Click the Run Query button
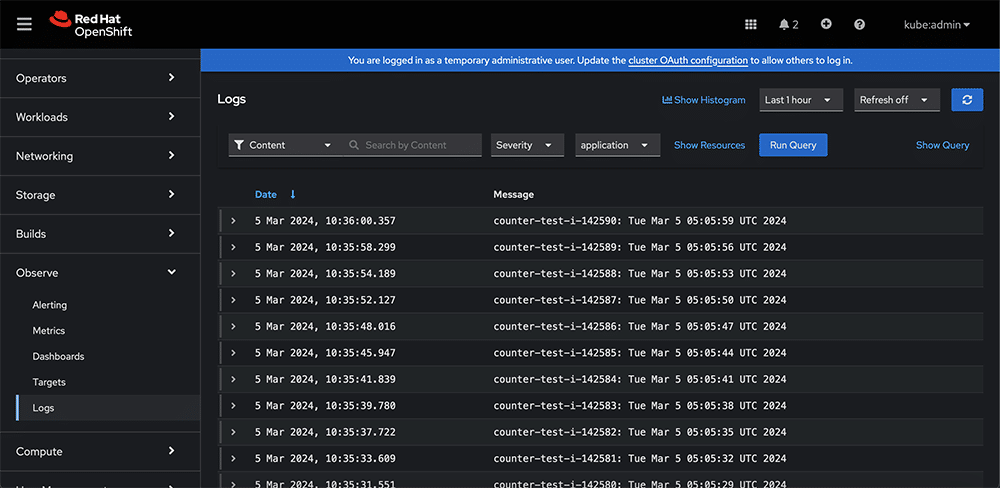1000x488 pixels. (x=792, y=145)
